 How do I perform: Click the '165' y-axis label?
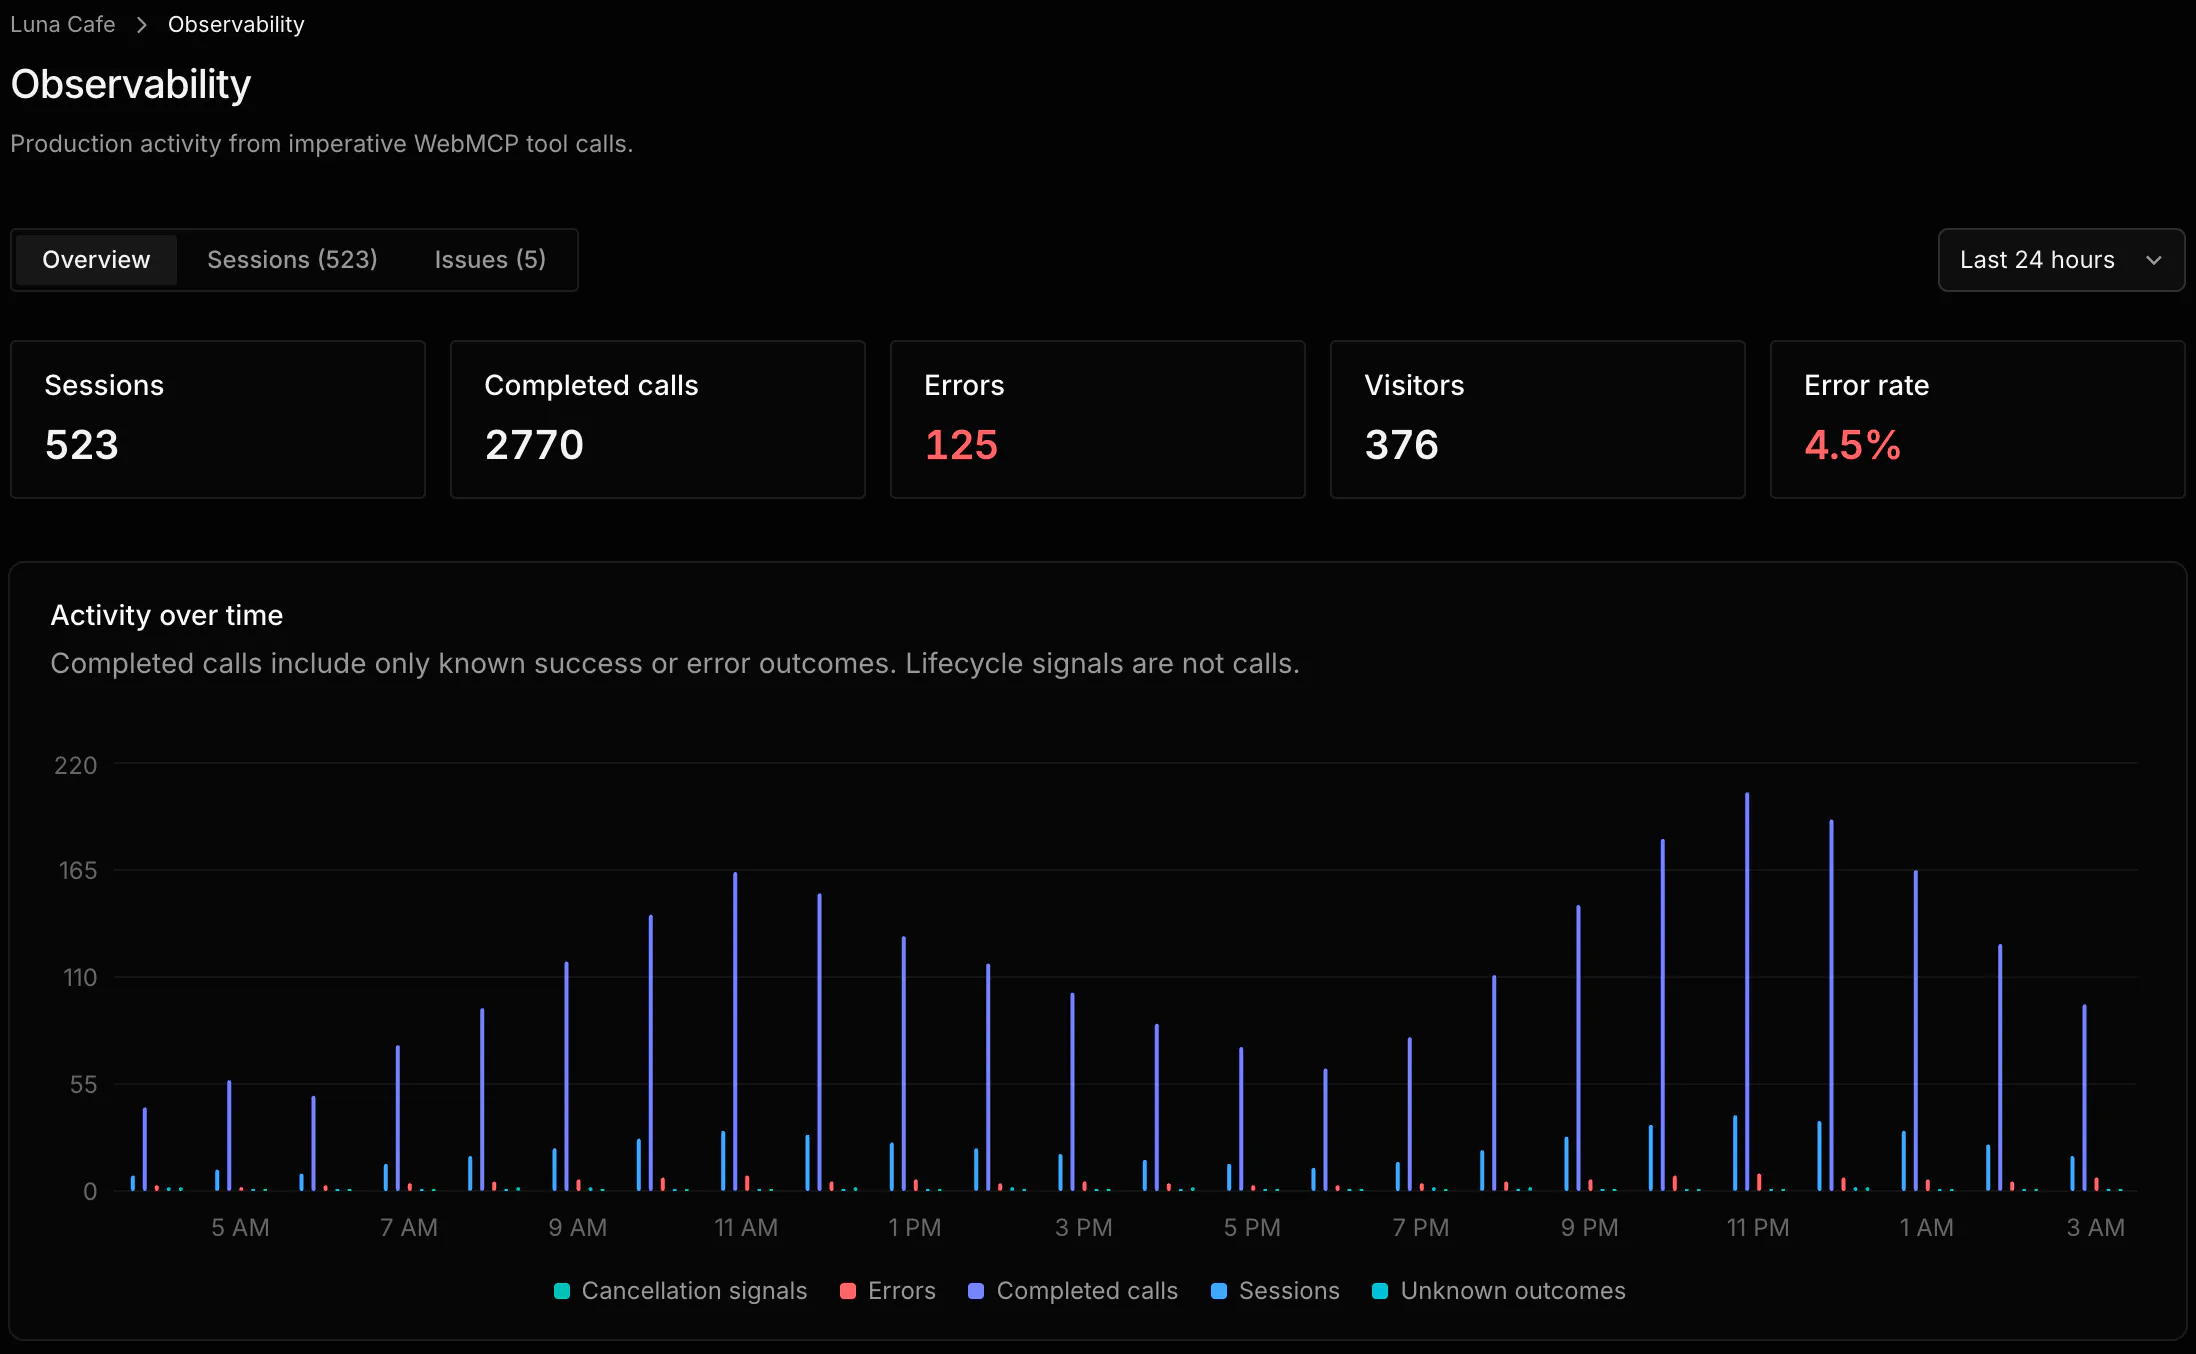point(78,870)
